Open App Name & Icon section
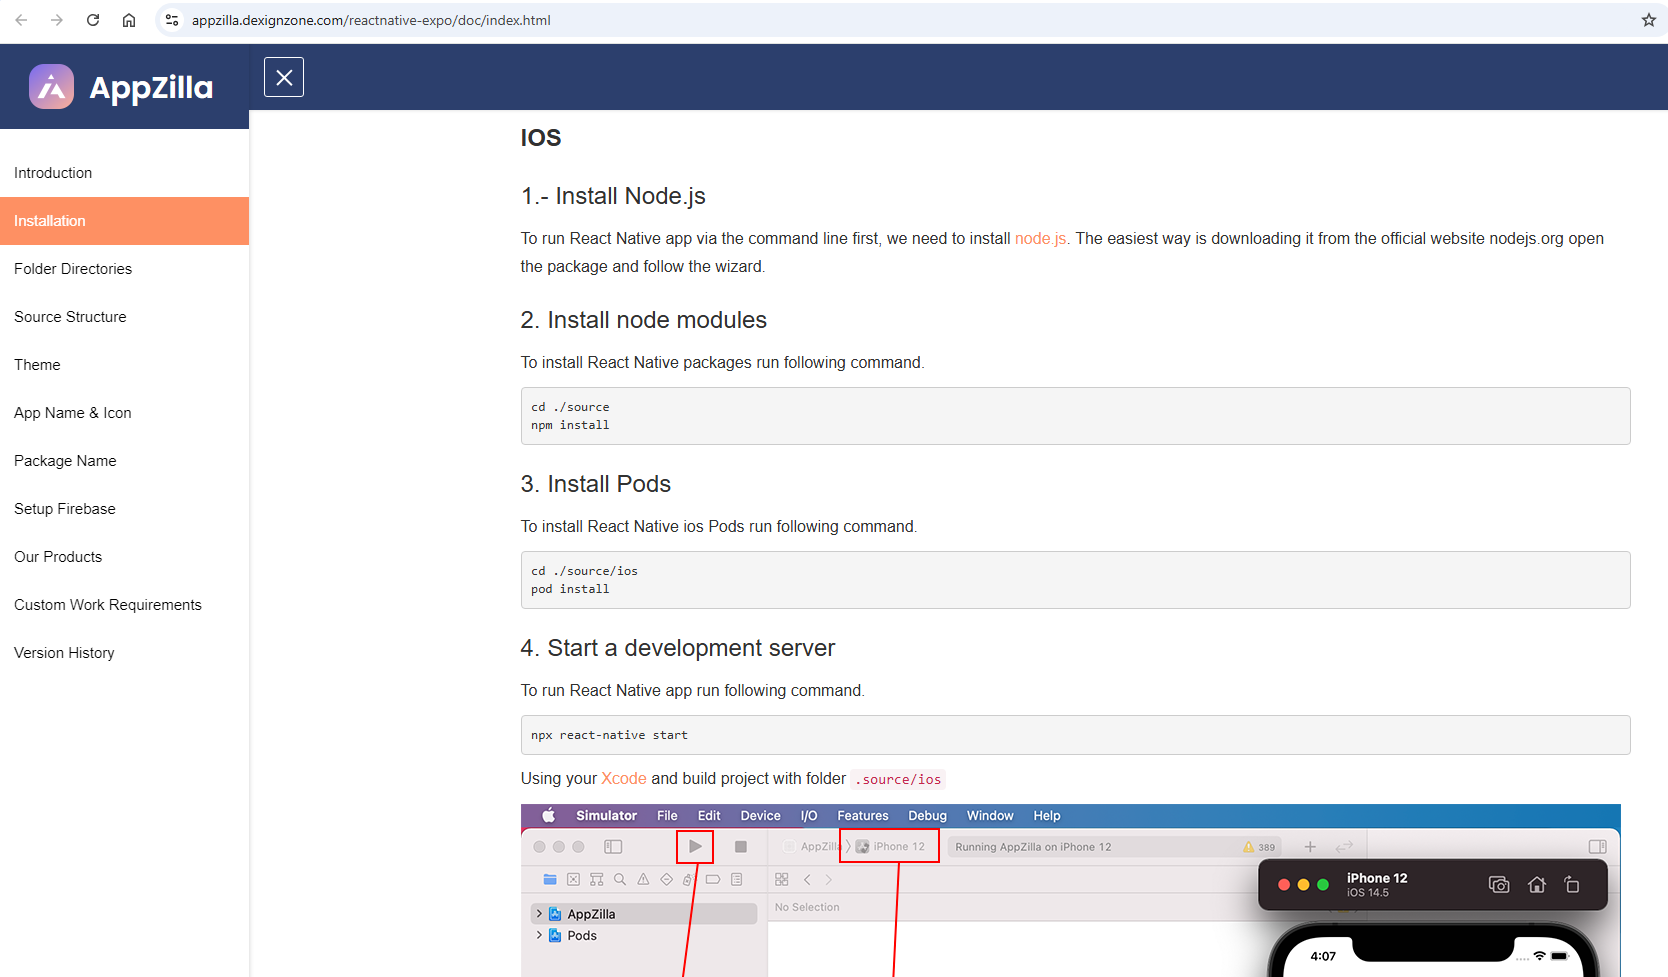 click(124, 413)
